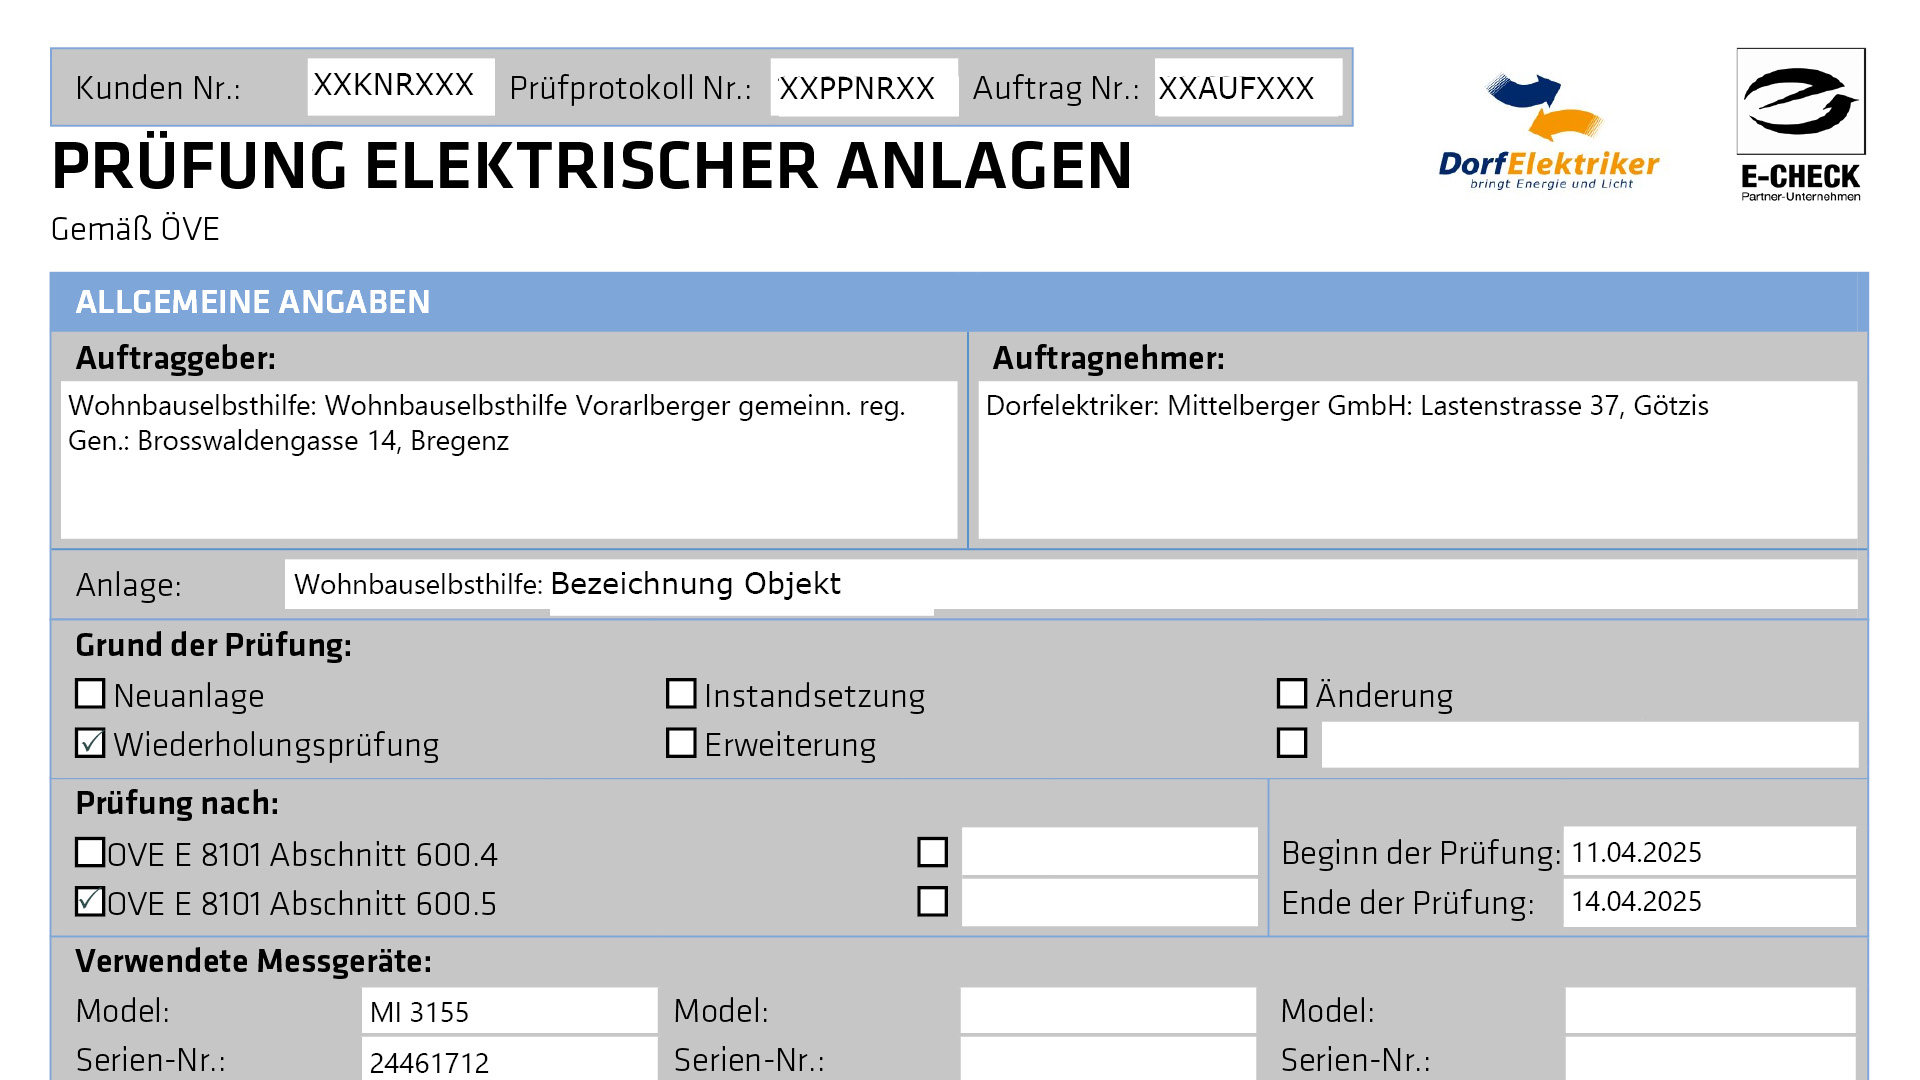Uncheck the Wiederholungsprüfung checkbox
Image resolution: width=1920 pixels, height=1080 pixels.
click(x=89, y=743)
